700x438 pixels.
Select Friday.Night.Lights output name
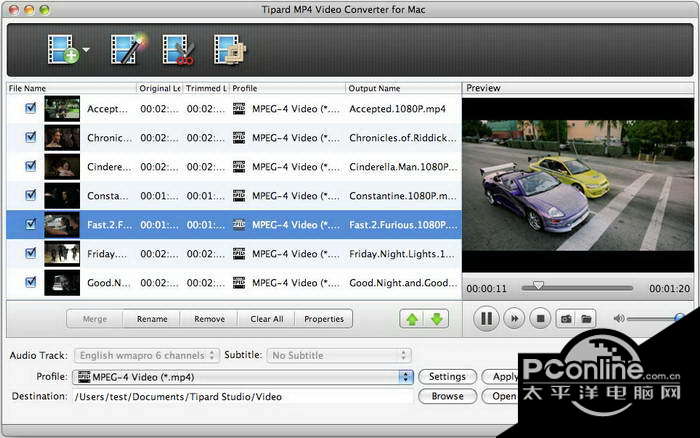(402, 254)
